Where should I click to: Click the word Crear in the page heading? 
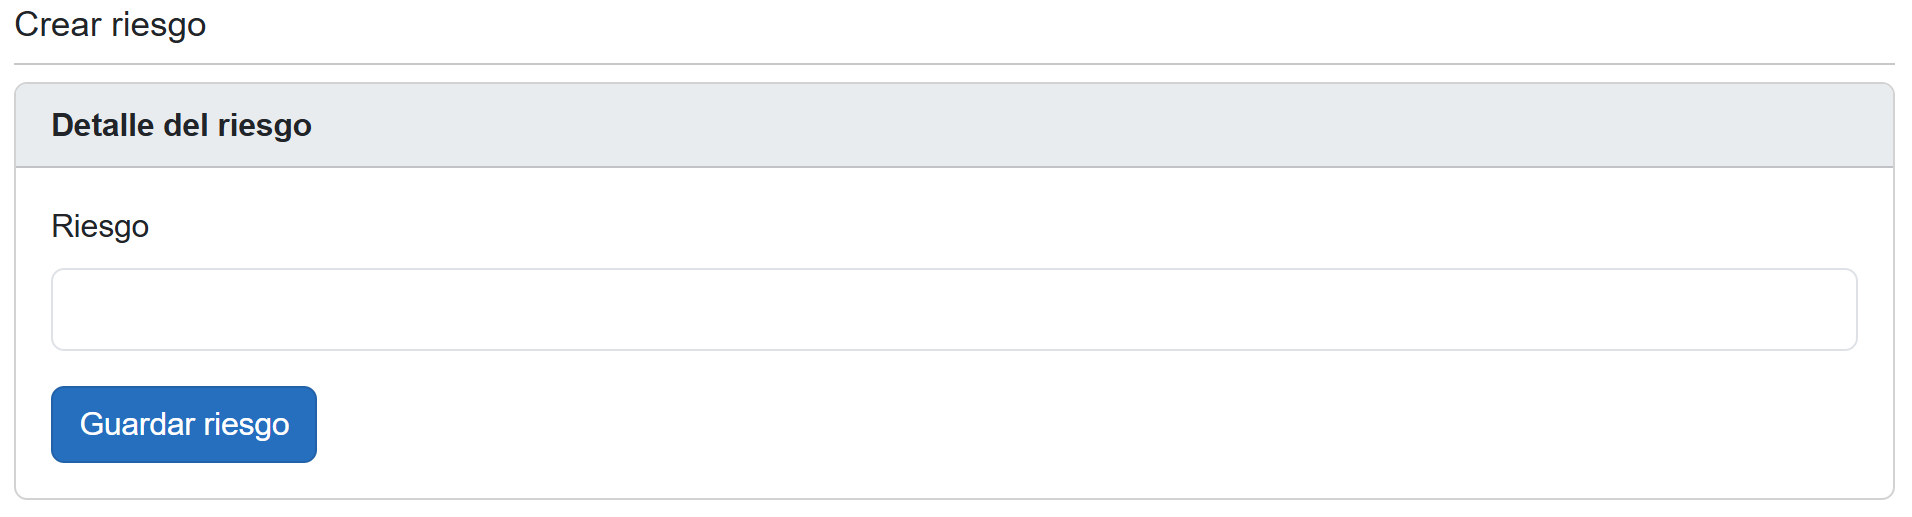click(57, 25)
